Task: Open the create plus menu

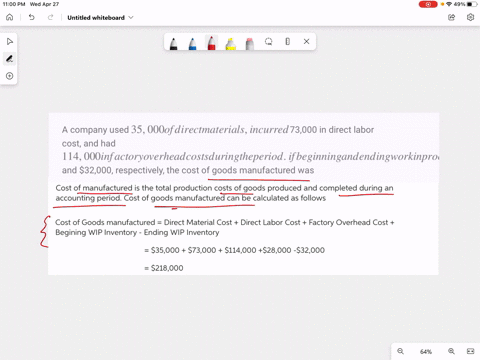Action: pyautogui.click(x=9, y=76)
